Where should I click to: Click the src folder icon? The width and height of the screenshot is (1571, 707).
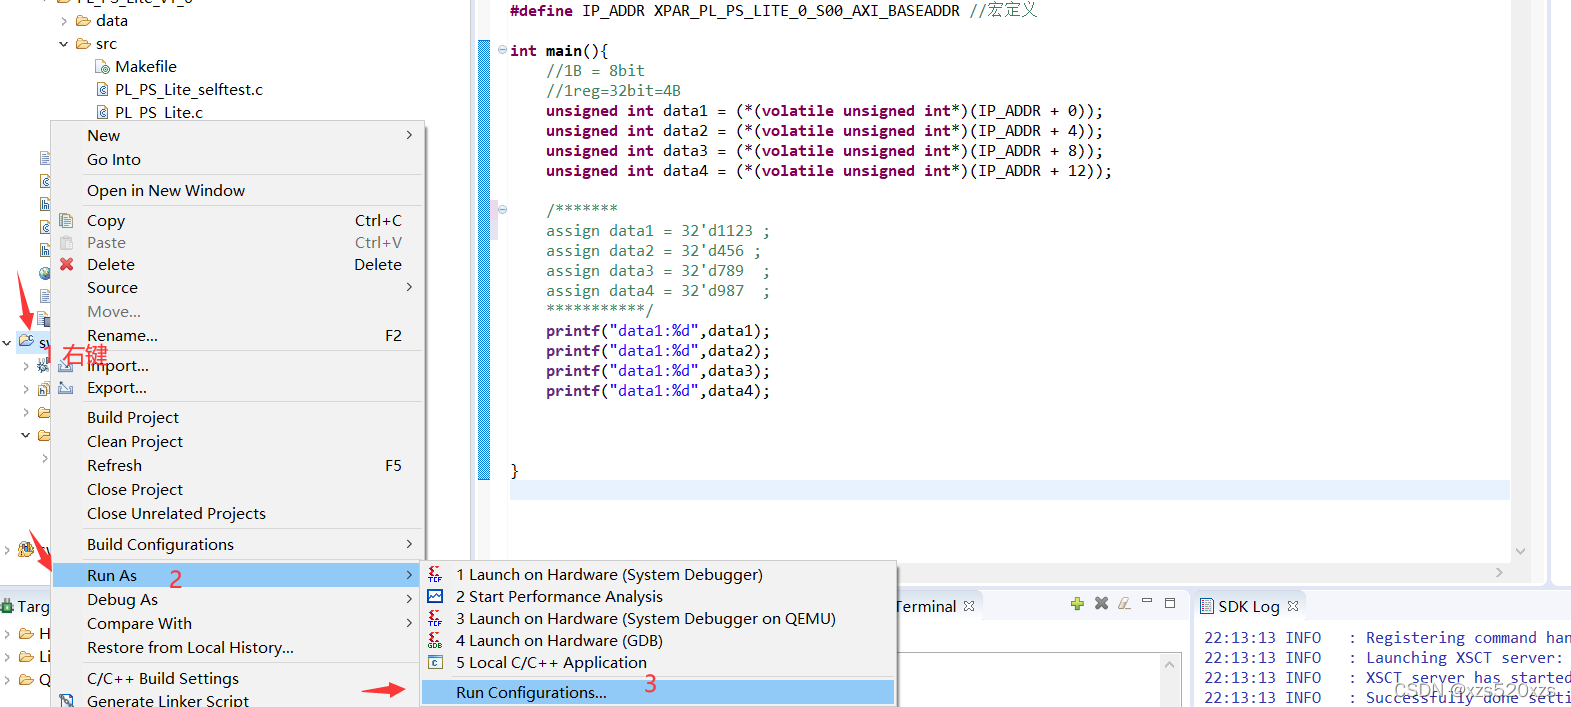83,44
